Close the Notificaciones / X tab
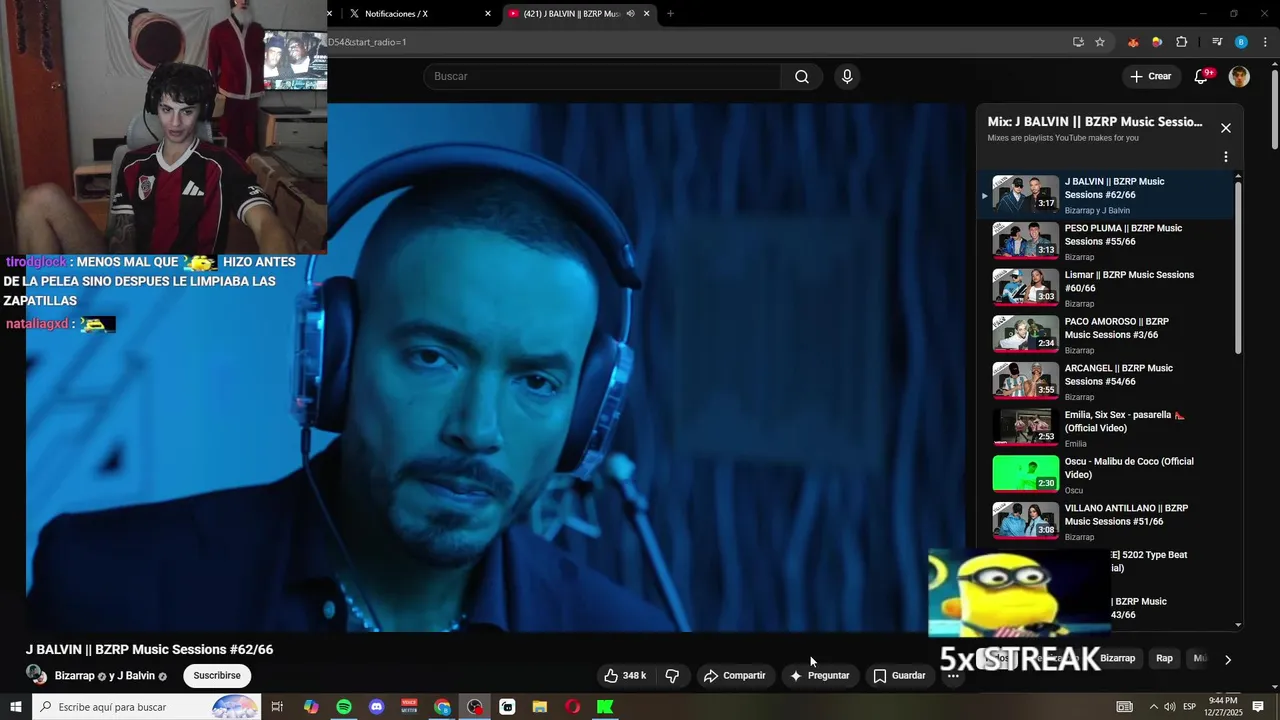 pos(488,14)
